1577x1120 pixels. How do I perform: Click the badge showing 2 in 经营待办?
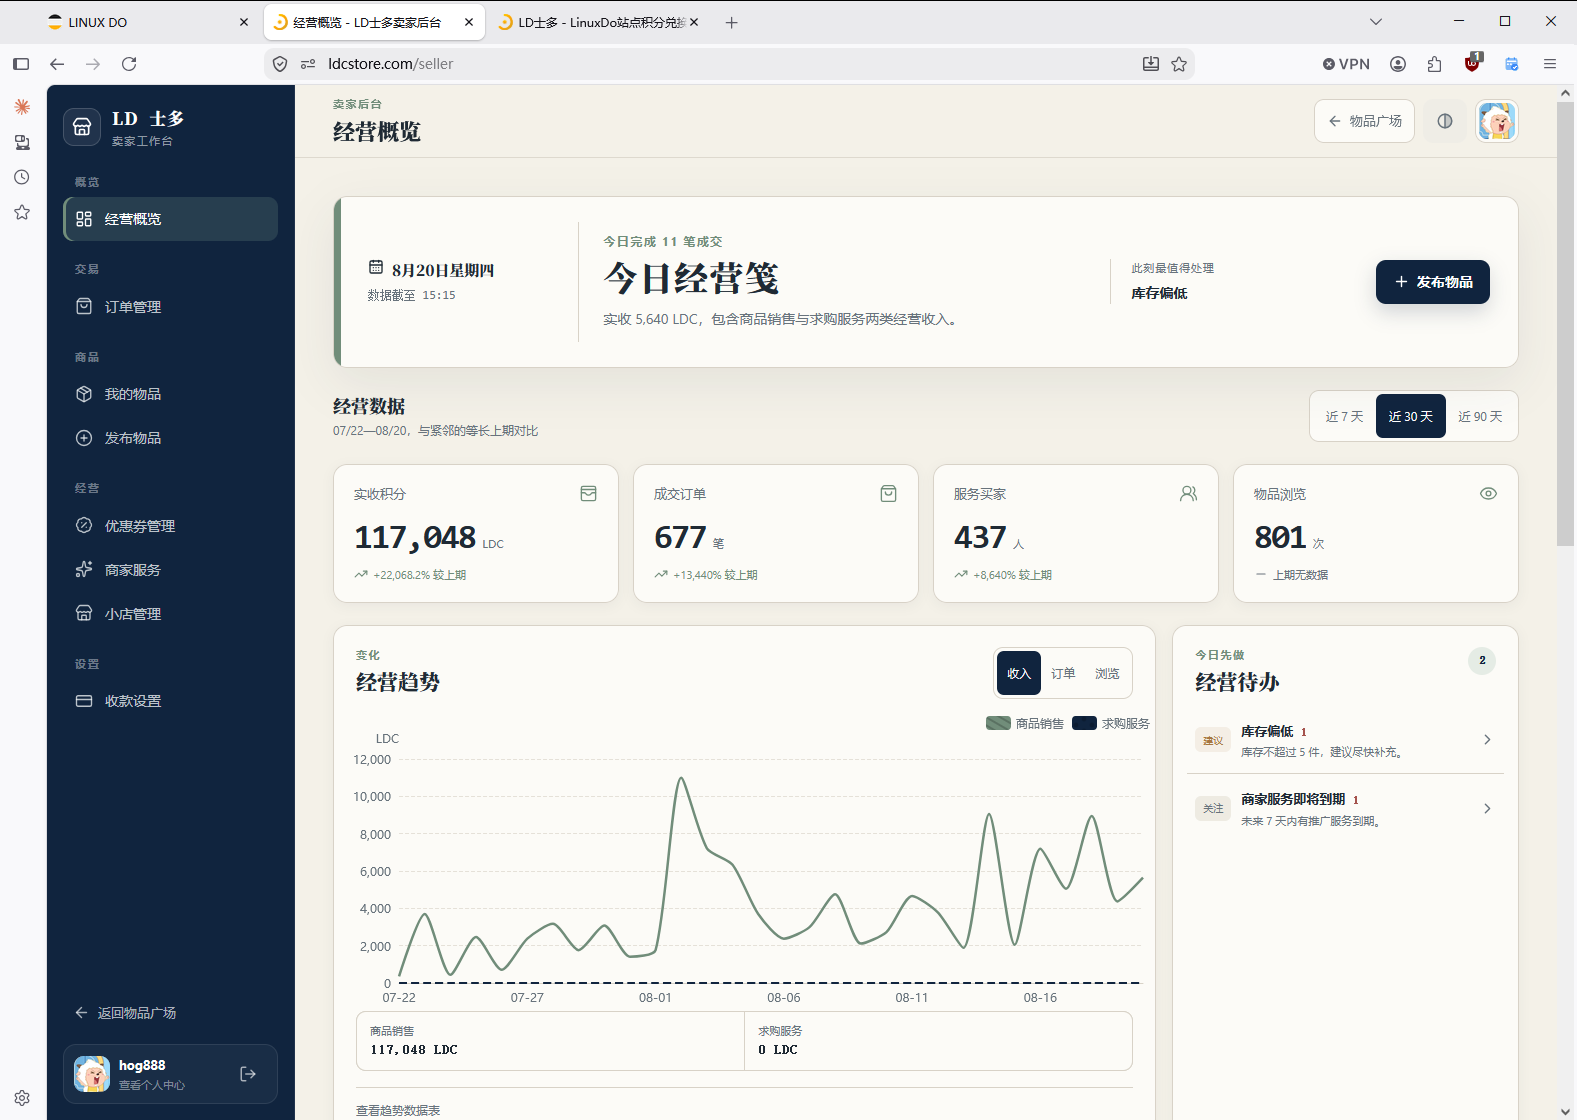point(1482,660)
